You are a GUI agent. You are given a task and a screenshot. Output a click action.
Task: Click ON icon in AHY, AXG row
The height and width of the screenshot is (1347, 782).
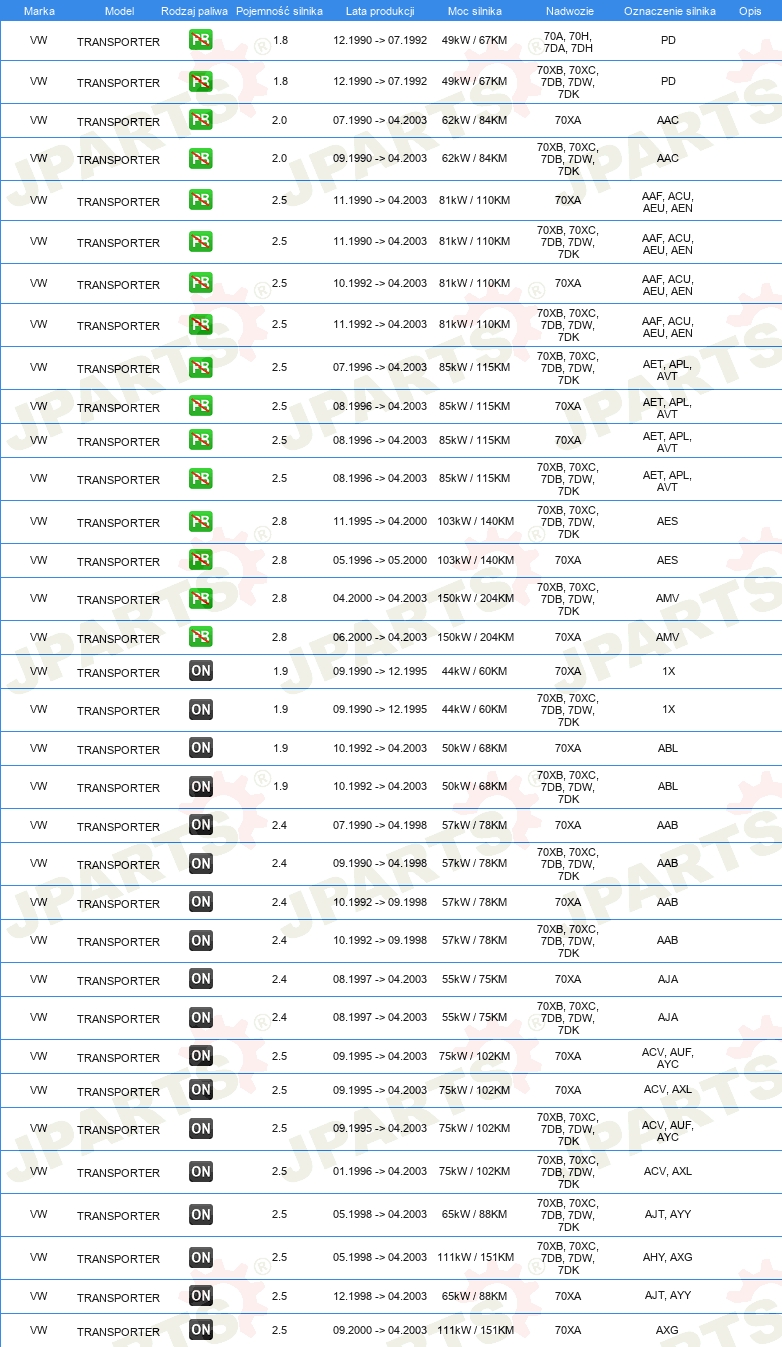(x=201, y=1257)
